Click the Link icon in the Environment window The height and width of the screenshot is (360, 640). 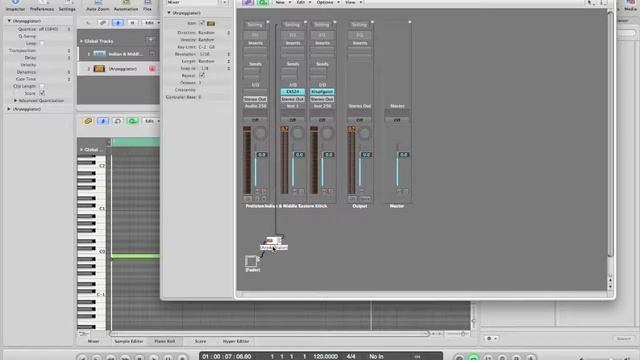[x=248, y=2]
